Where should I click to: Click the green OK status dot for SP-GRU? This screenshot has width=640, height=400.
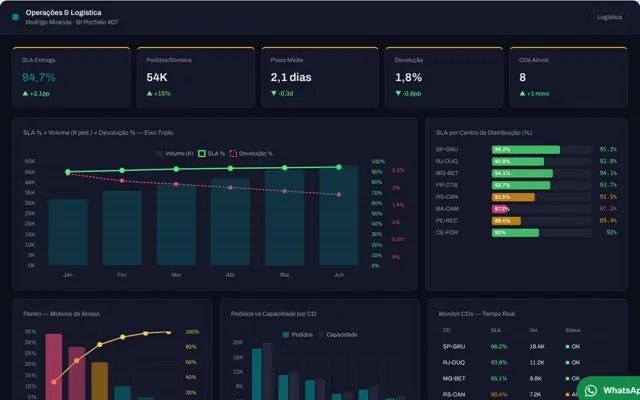(x=567, y=347)
